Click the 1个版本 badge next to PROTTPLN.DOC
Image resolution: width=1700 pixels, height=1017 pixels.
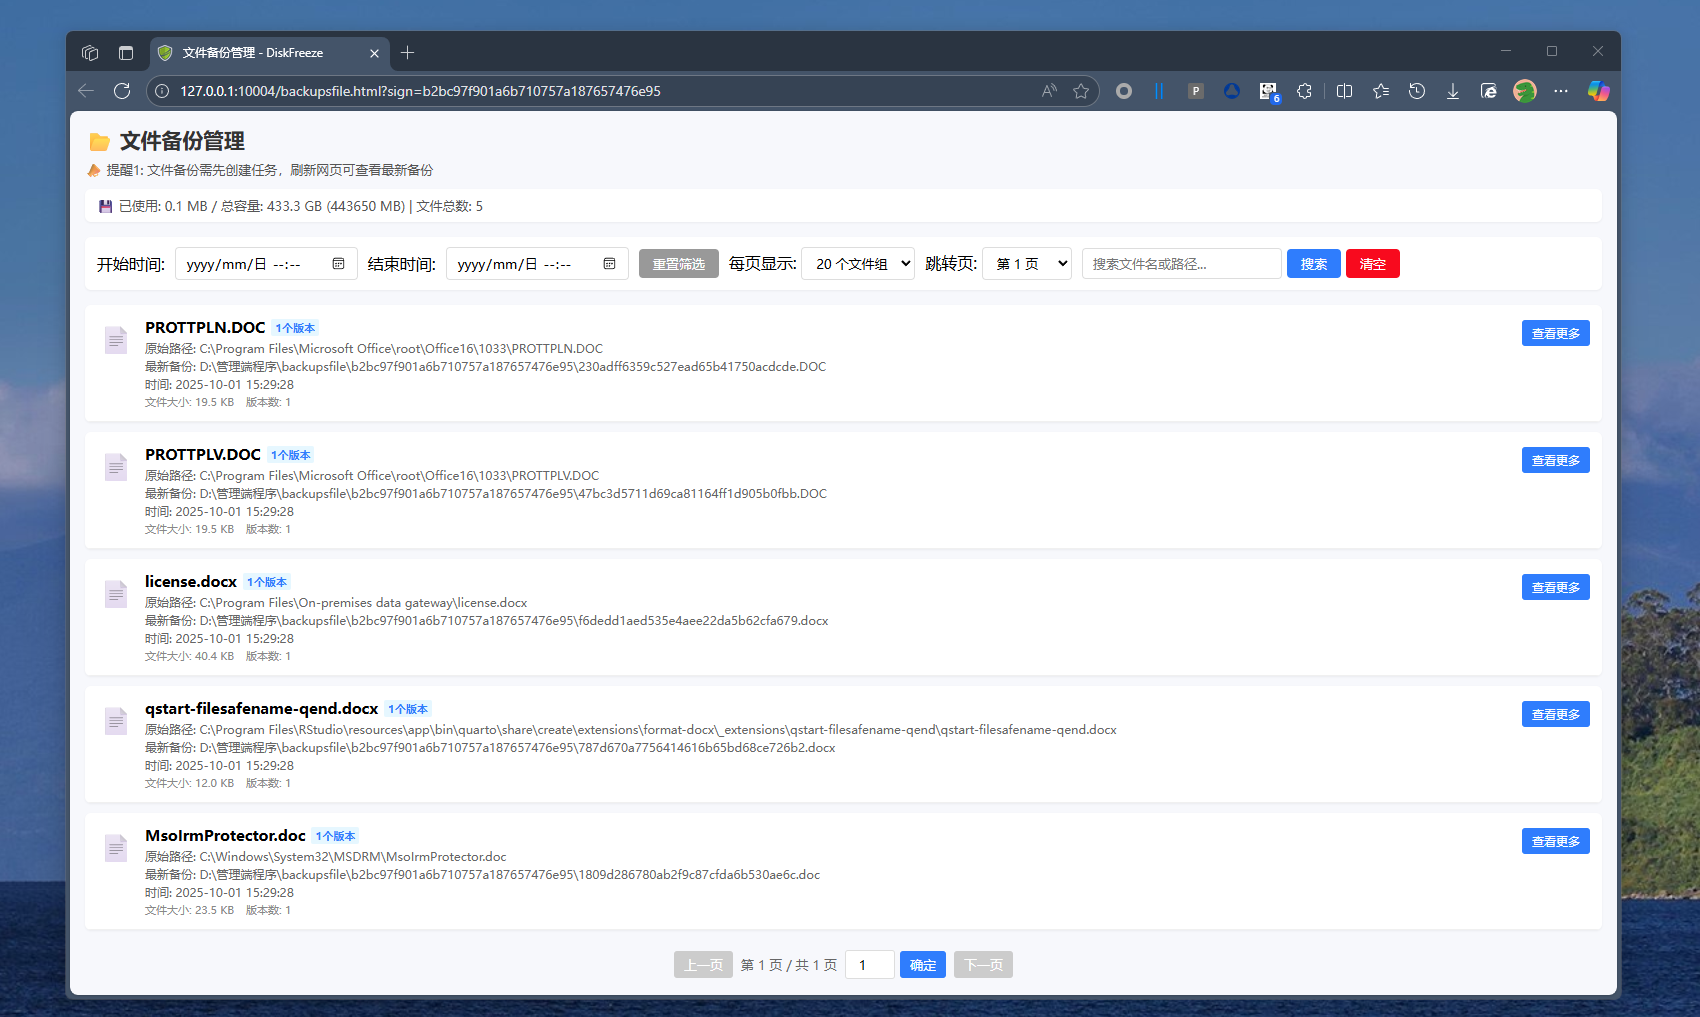(295, 328)
